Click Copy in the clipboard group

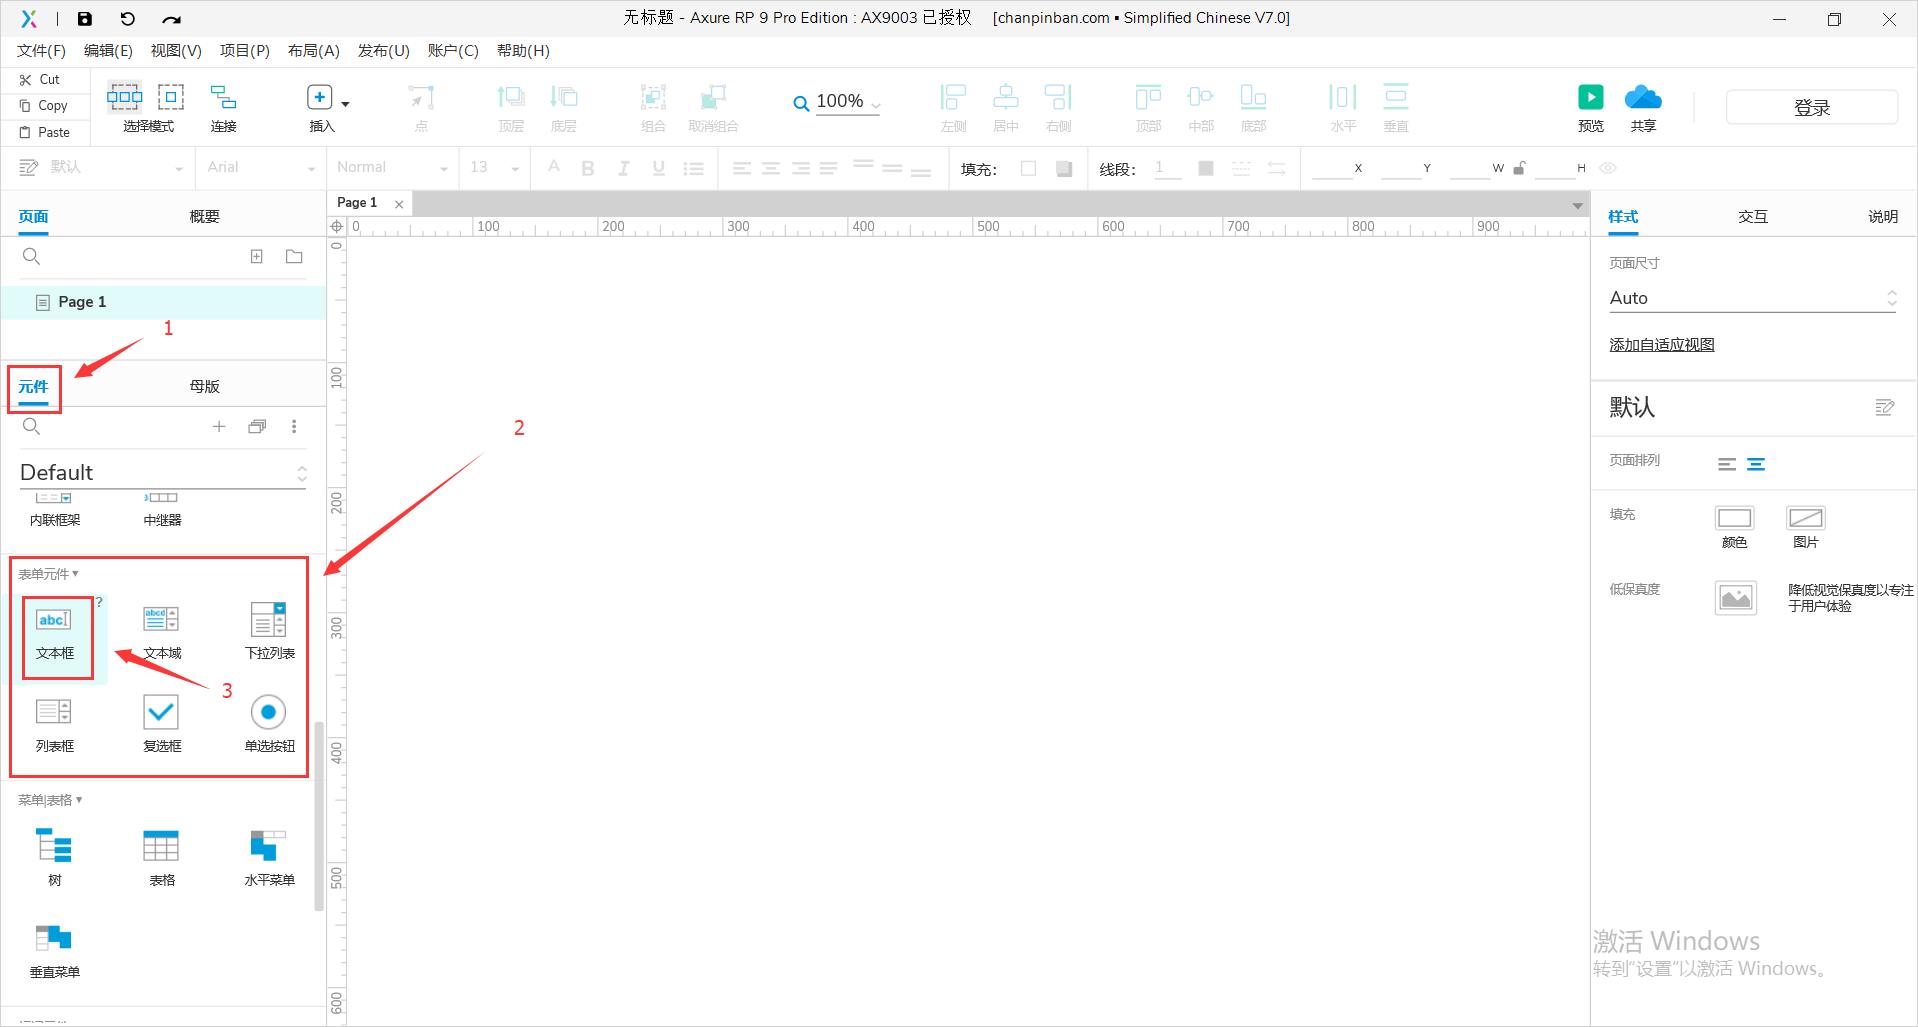tap(44, 105)
